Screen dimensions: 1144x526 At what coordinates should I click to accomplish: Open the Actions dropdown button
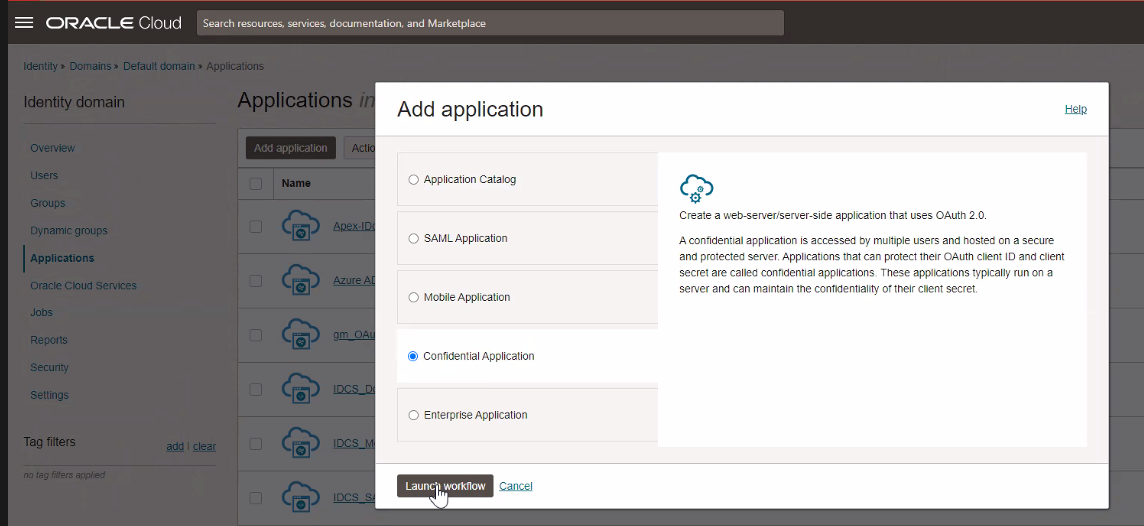pos(360,147)
